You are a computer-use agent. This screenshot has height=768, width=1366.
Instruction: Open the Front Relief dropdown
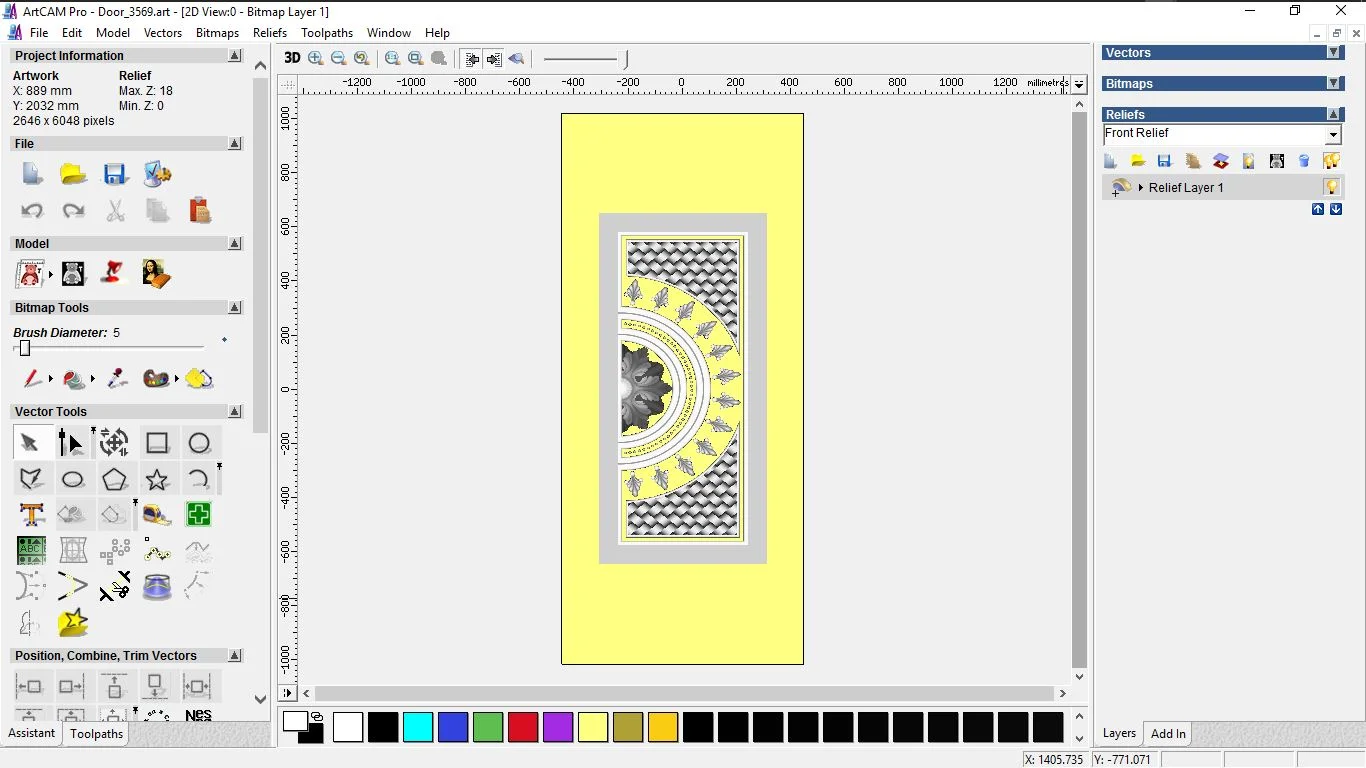click(x=1333, y=135)
